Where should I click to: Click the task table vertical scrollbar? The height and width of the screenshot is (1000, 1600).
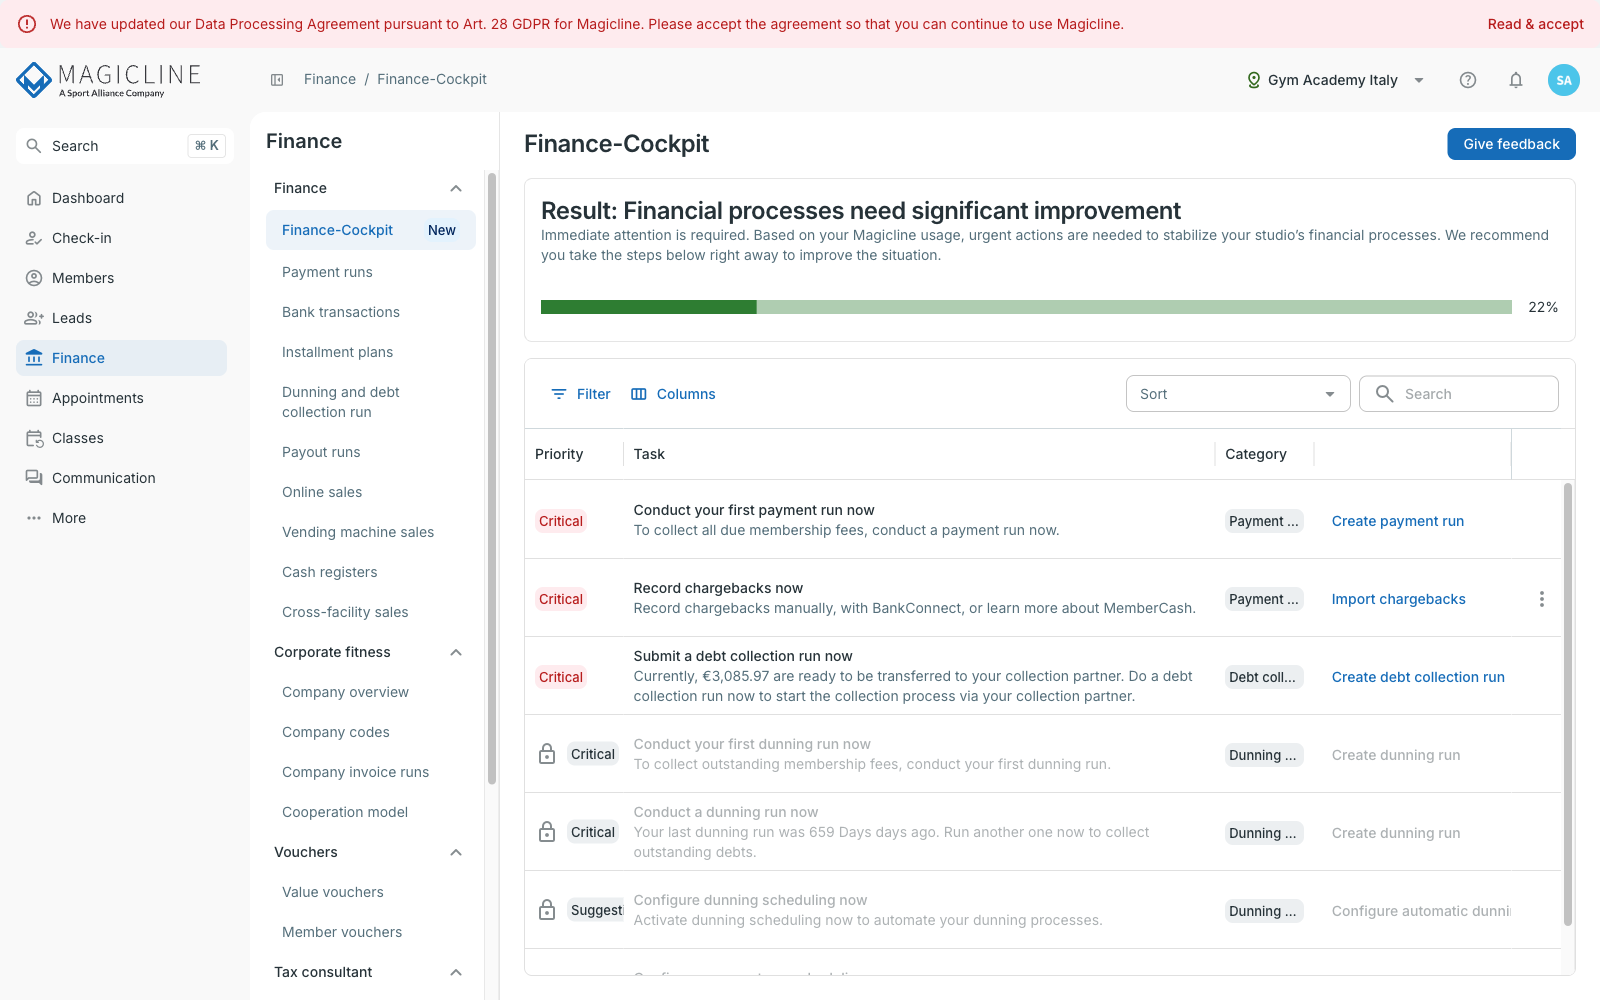tap(1567, 705)
